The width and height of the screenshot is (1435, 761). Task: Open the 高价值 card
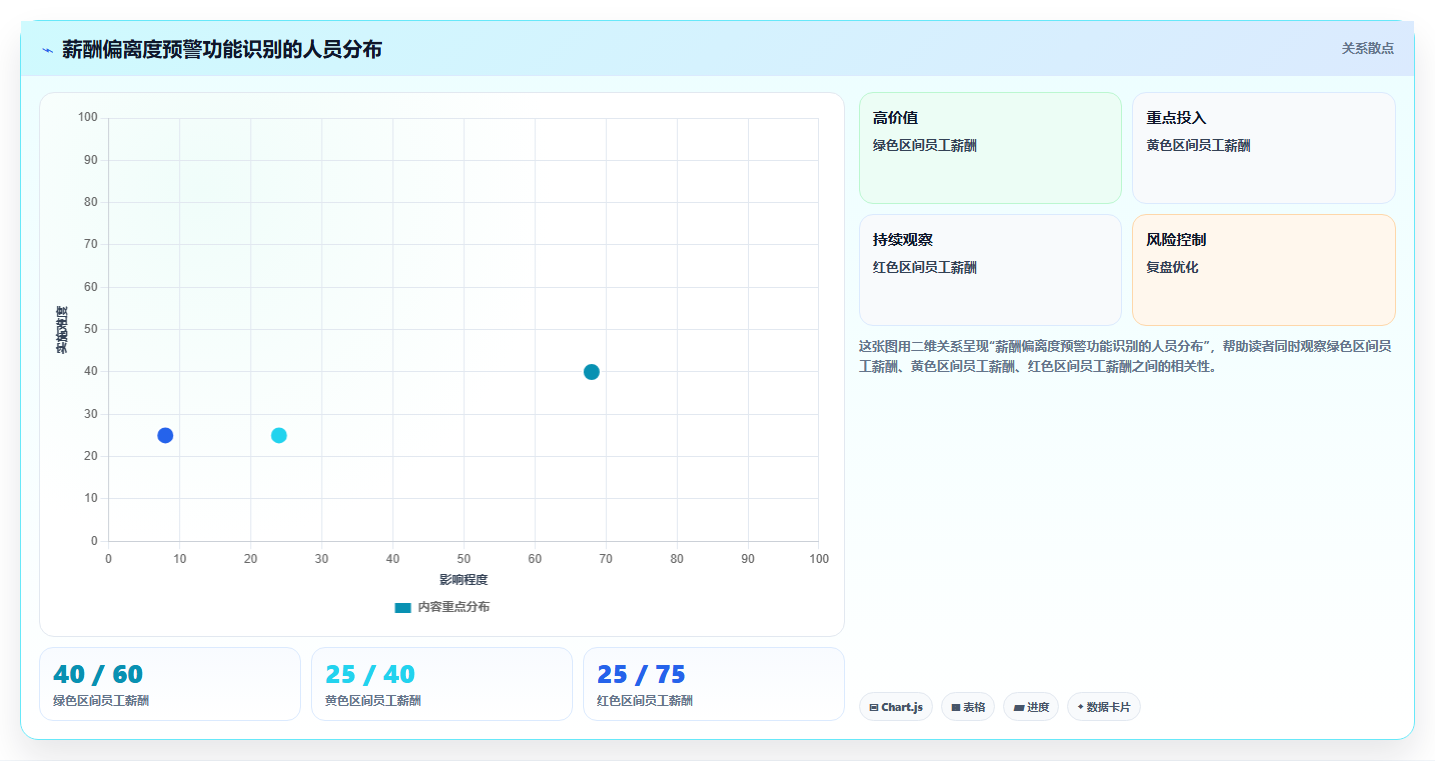click(x=990, y=148)
